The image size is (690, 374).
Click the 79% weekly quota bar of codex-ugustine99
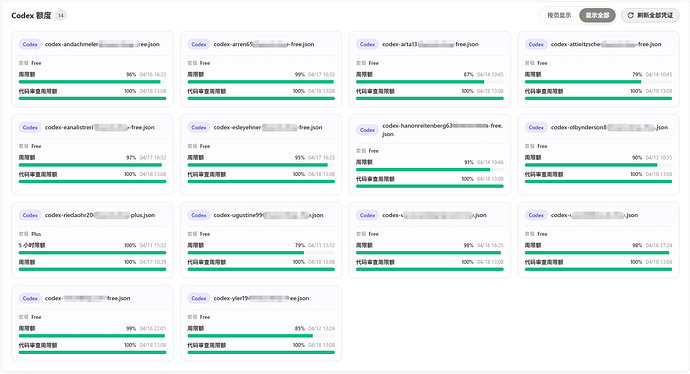(x=261, y=253)
